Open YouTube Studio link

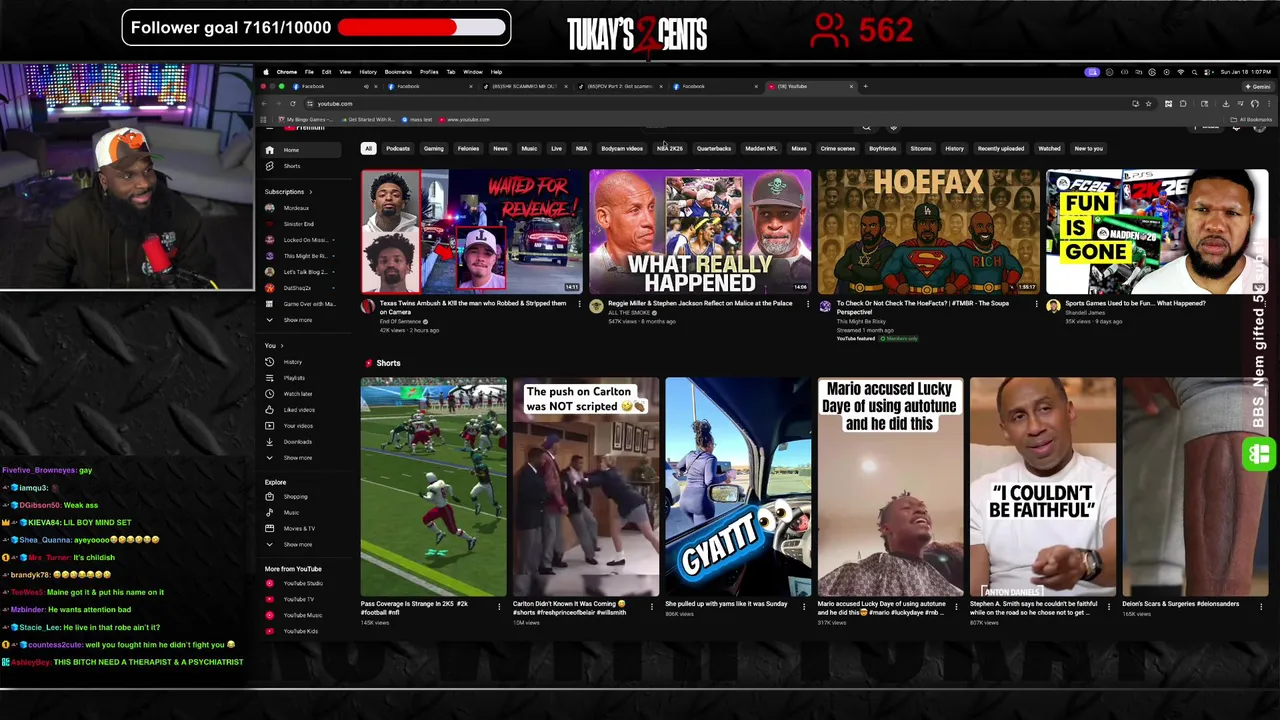(302, 583)
